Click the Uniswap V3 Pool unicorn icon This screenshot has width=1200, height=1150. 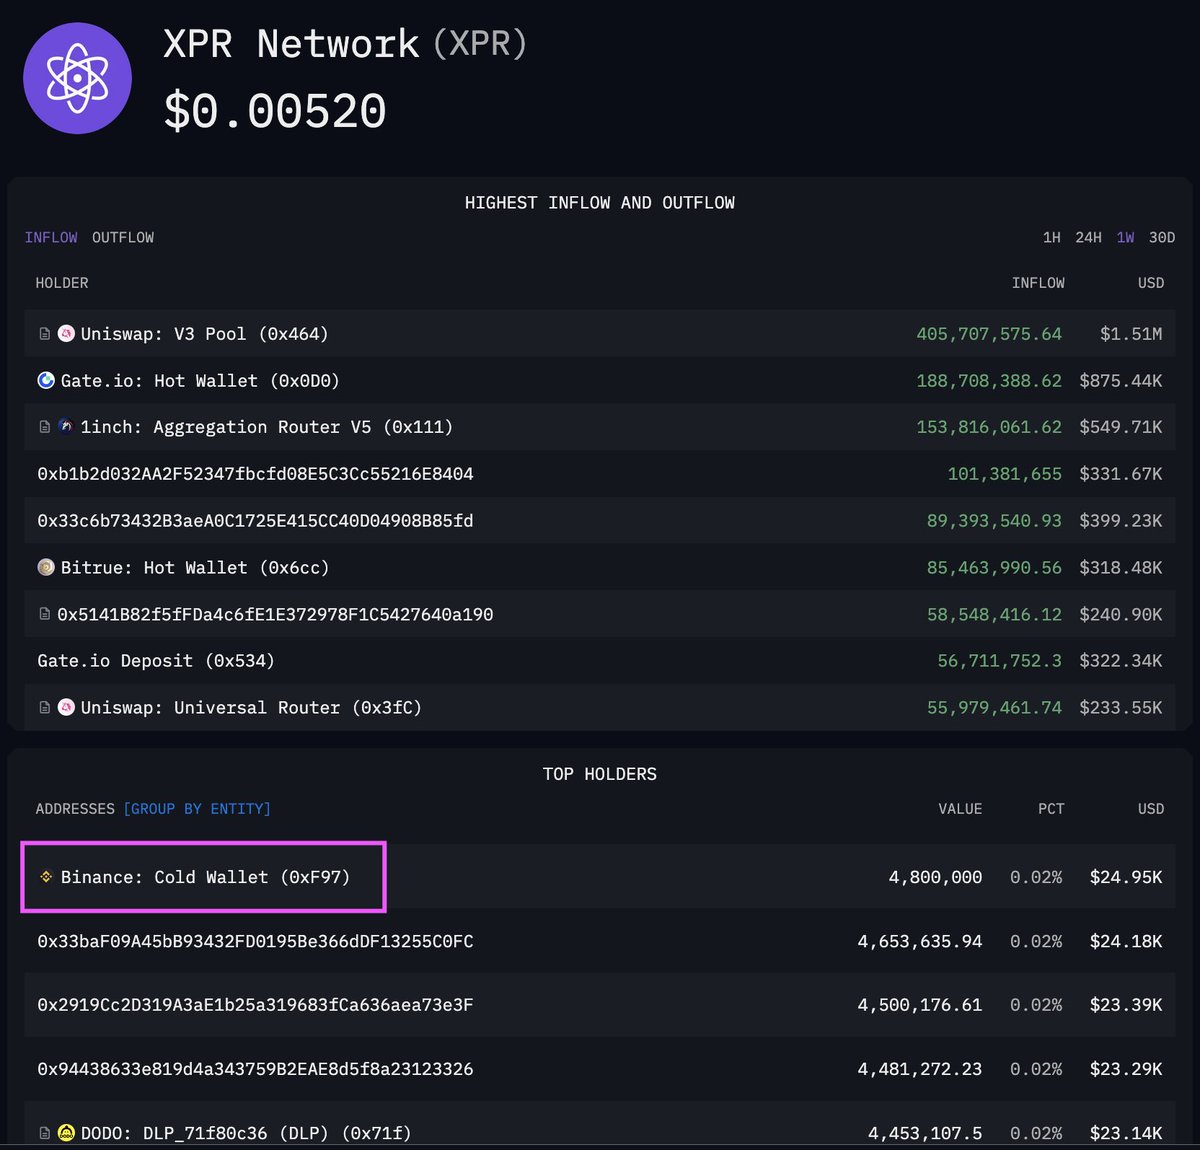click(x=66, y=334)
